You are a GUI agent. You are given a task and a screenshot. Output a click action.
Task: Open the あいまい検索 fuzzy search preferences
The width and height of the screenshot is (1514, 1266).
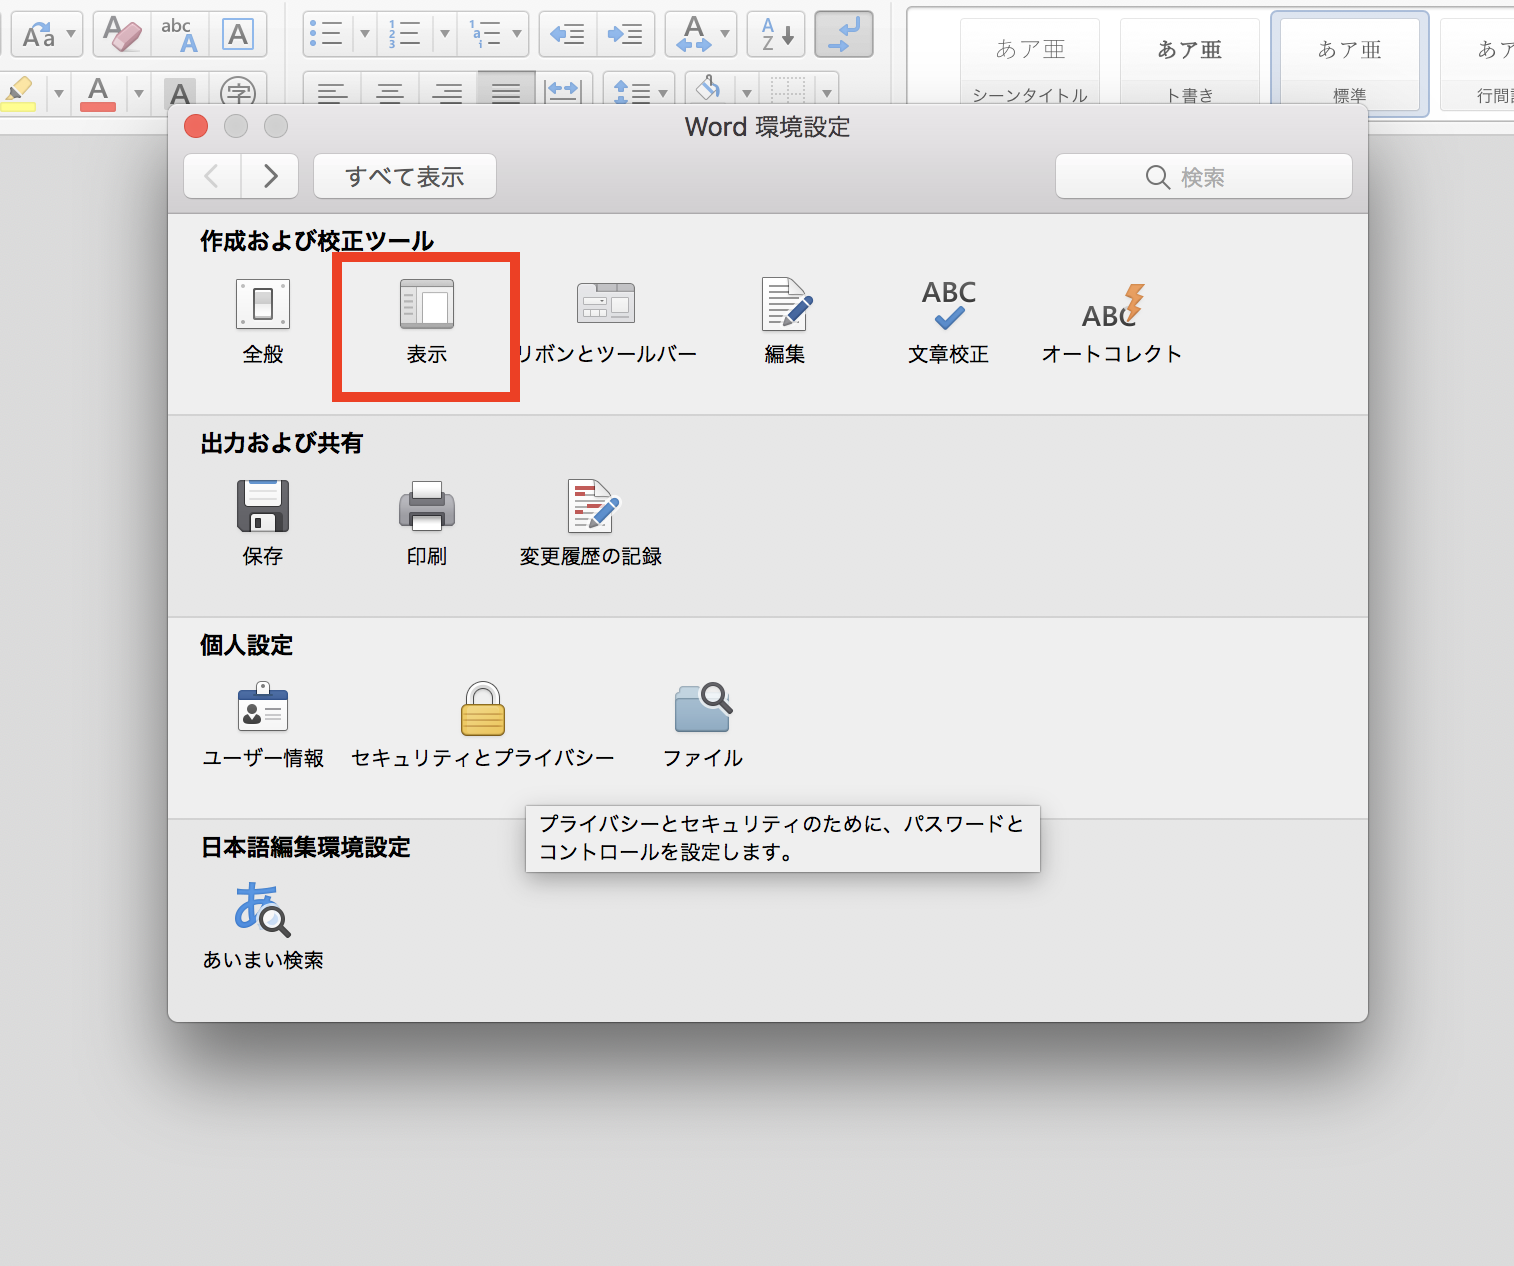263,927
